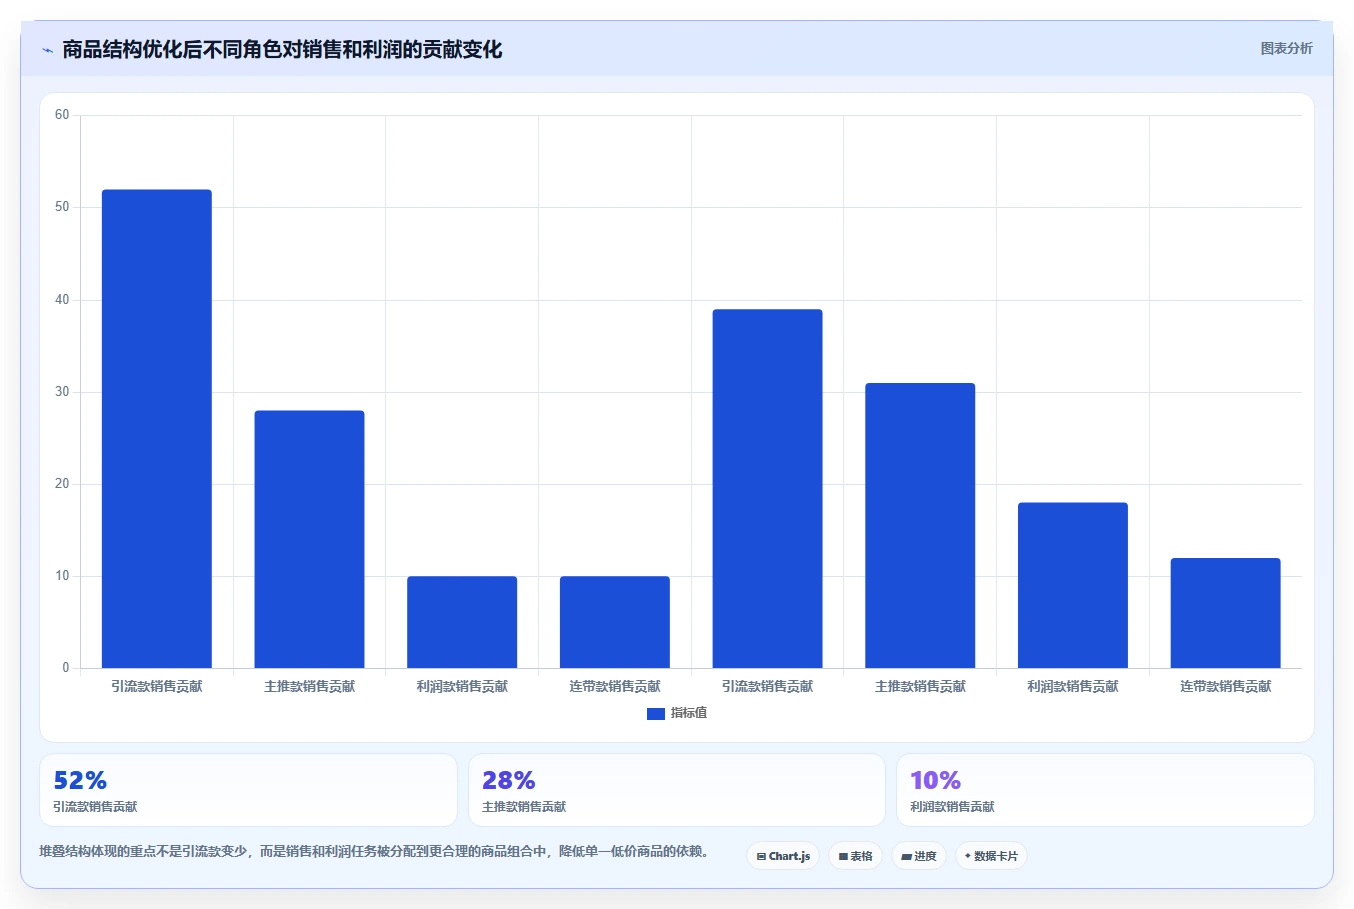The image size is (1354, 909).
Task: Click the y-axis tick label 50
Action: tap(62, 207)
